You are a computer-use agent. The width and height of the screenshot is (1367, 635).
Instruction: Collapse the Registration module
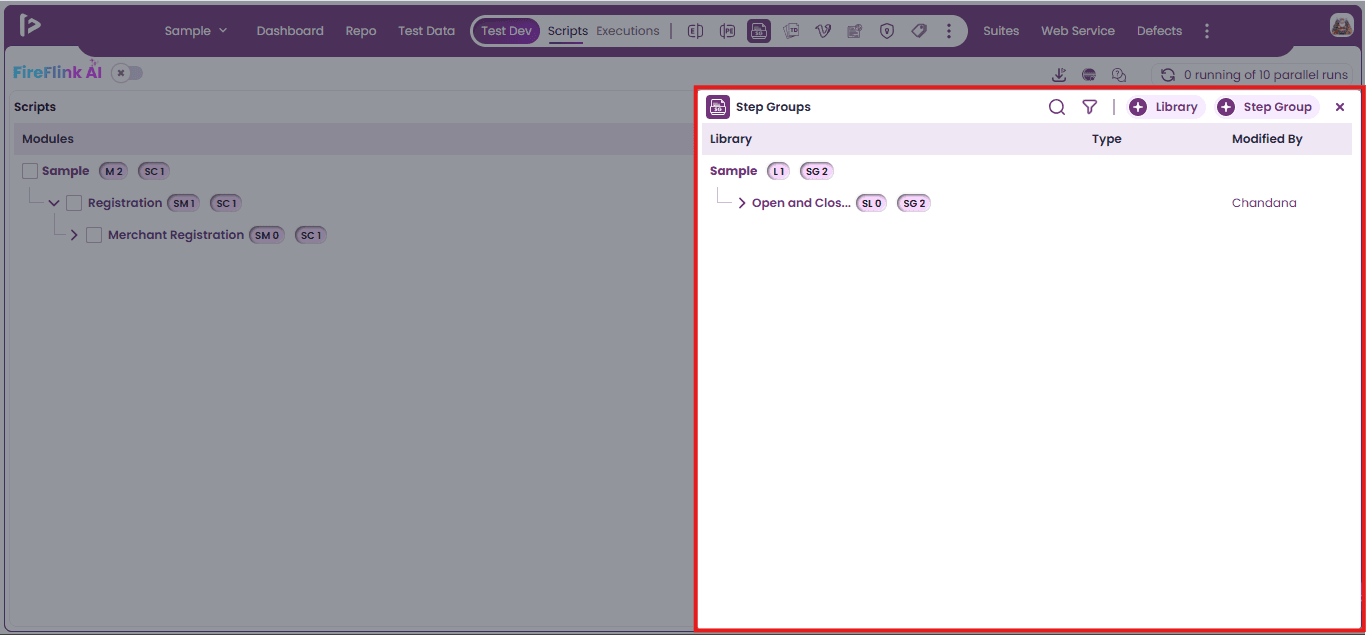pos(54,203)
